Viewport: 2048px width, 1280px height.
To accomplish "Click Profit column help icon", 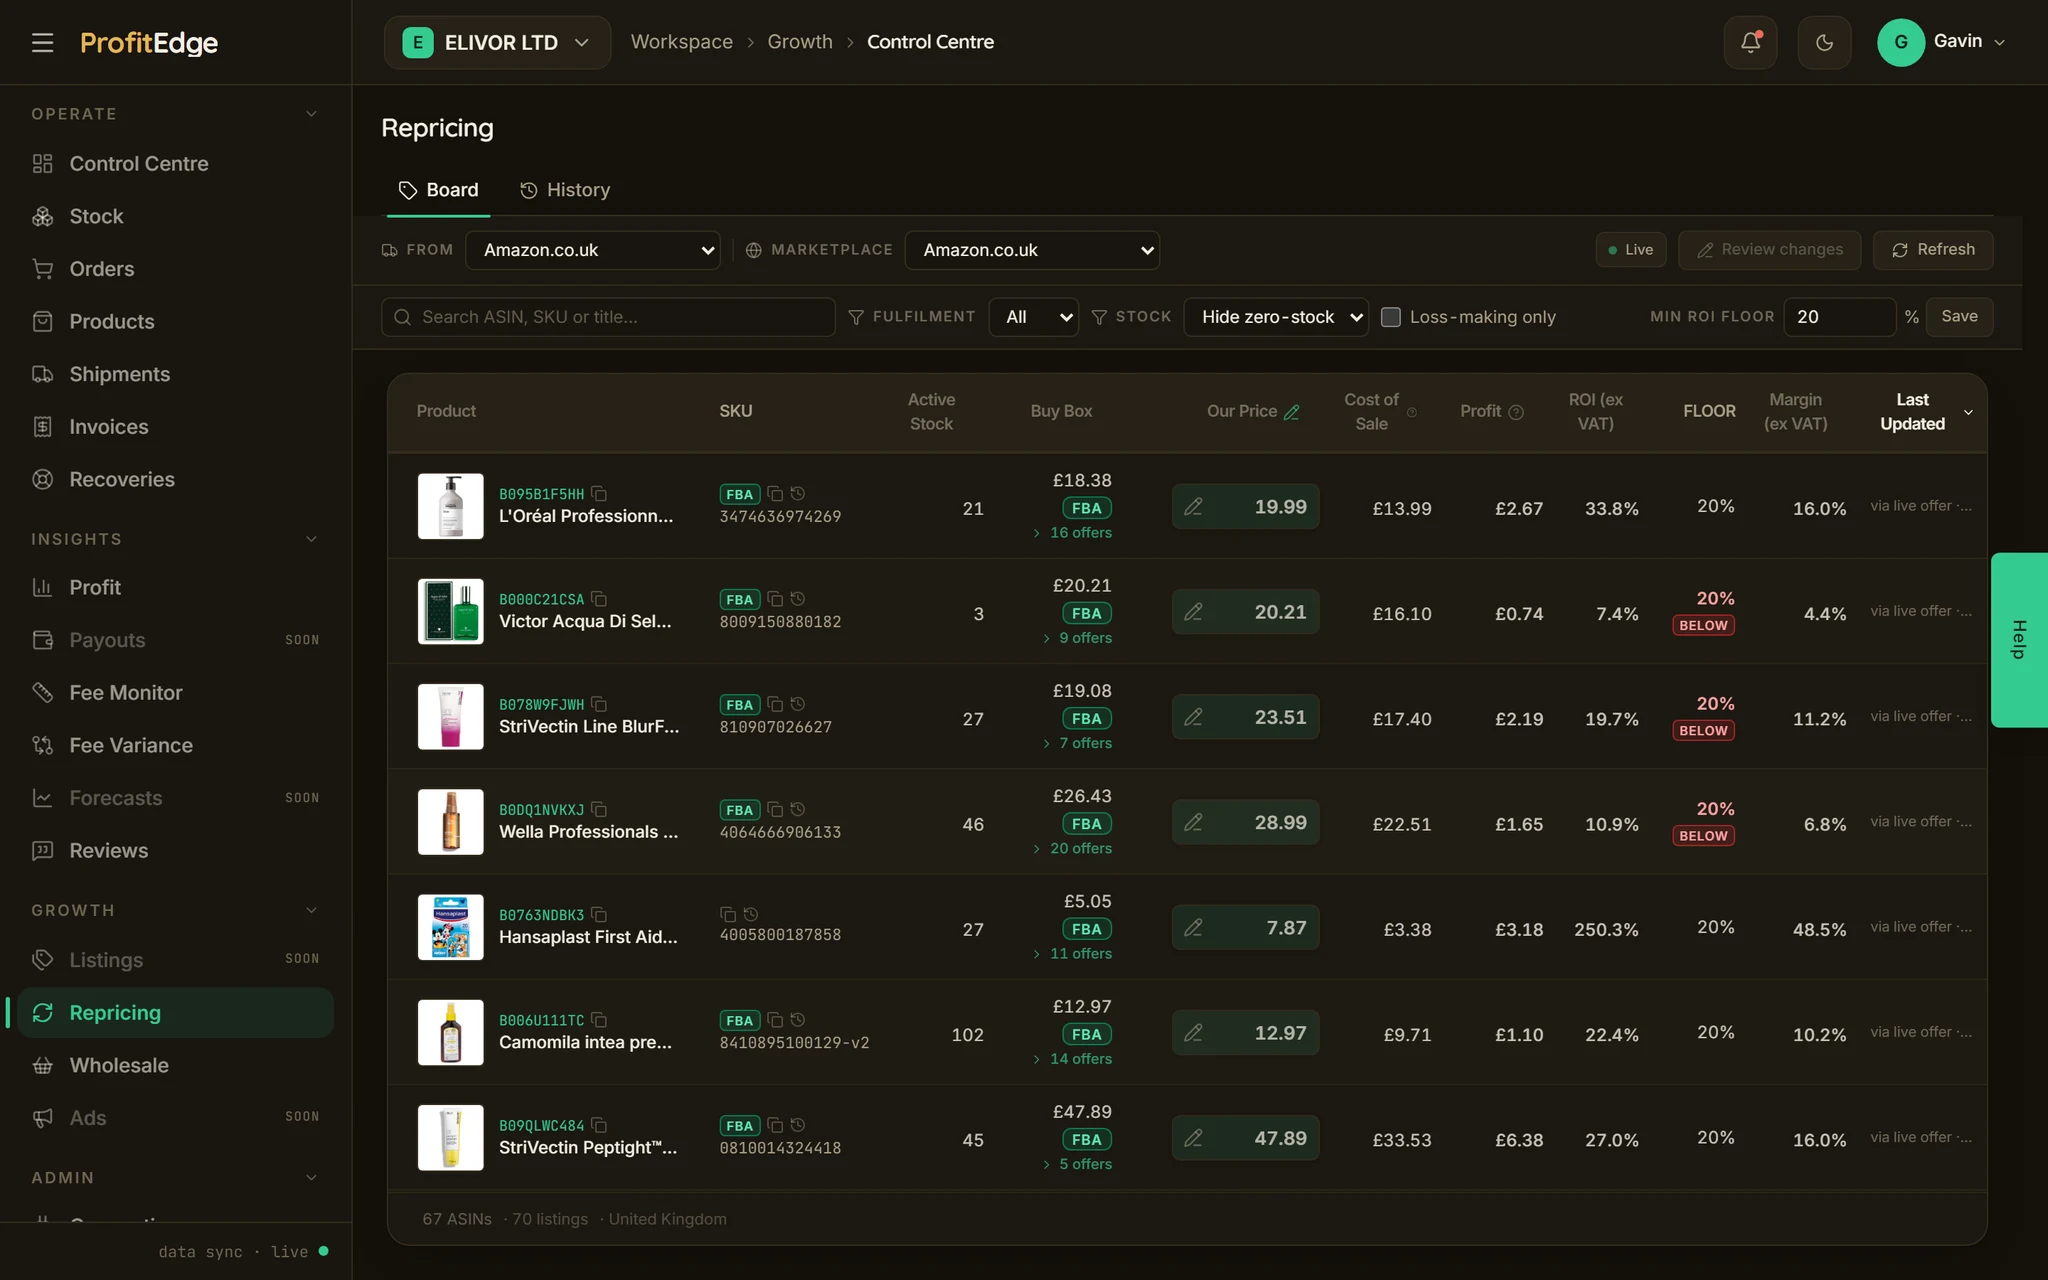I will (1516, 412).
